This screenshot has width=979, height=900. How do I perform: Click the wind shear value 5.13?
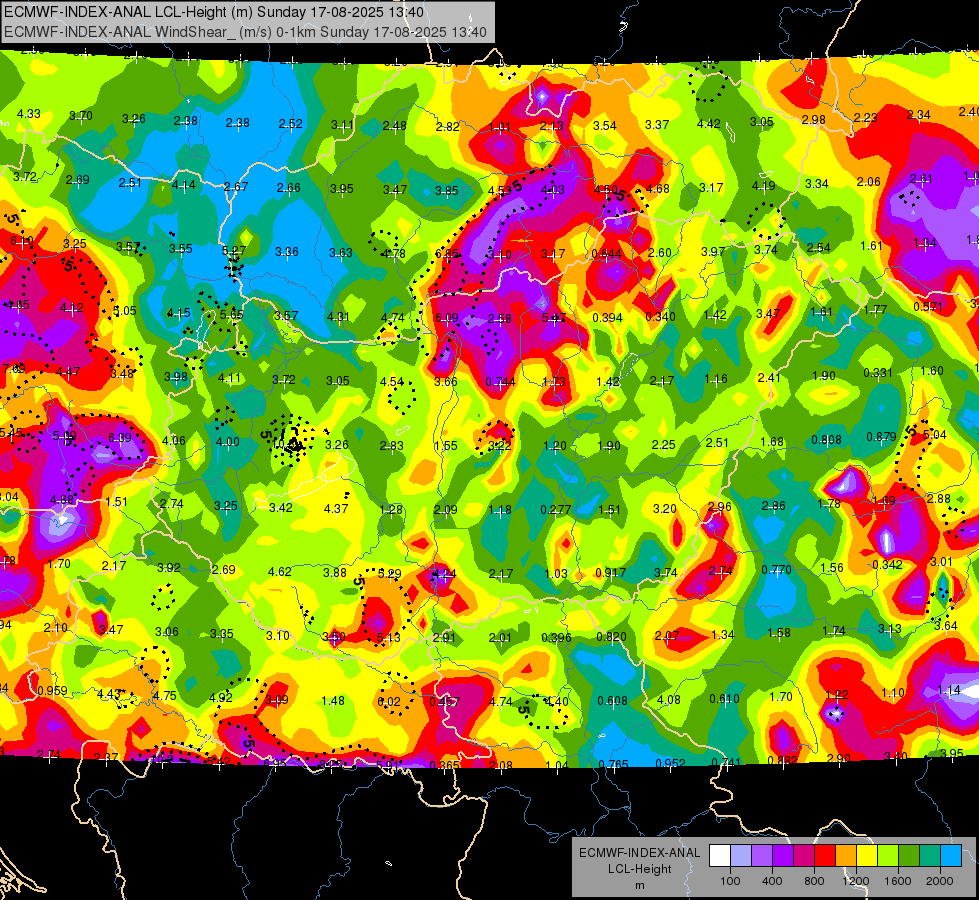tap(388, 638)
